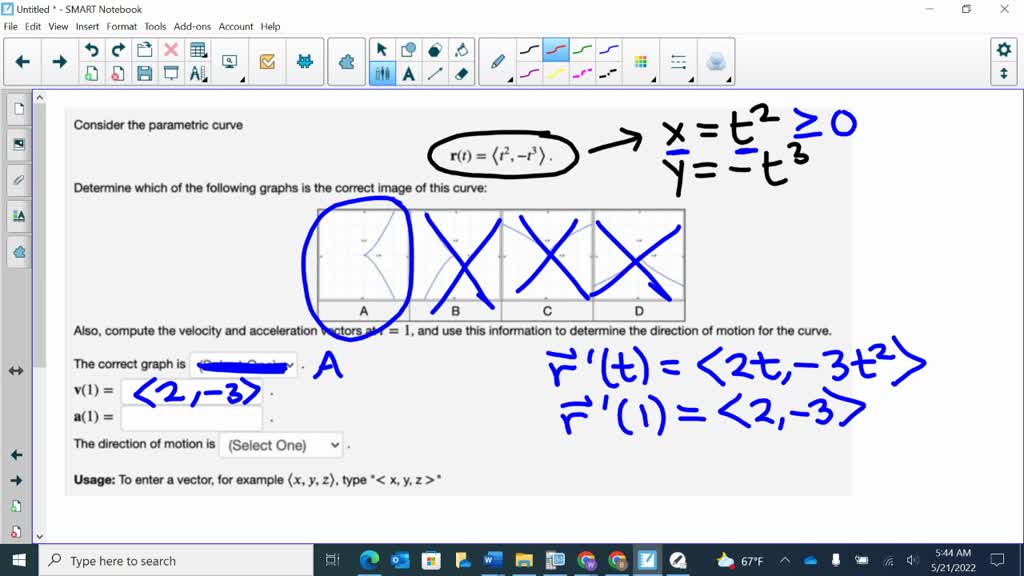Open the screen capture tool
The width and height of the screenshot is (1024, 576).
[x=231, y=62]
